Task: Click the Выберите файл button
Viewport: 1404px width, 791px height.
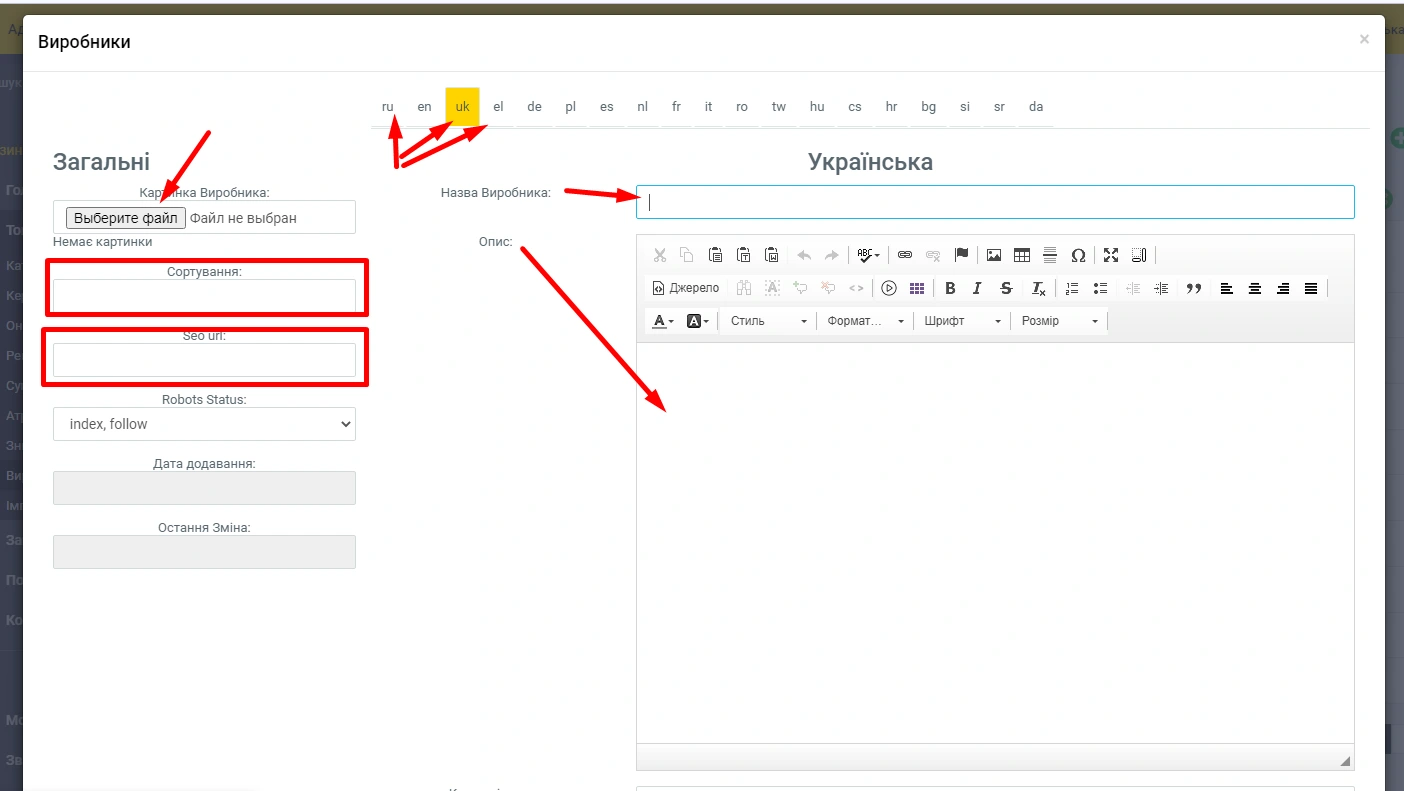Action: pyautogui.click(x=126, y=217)
